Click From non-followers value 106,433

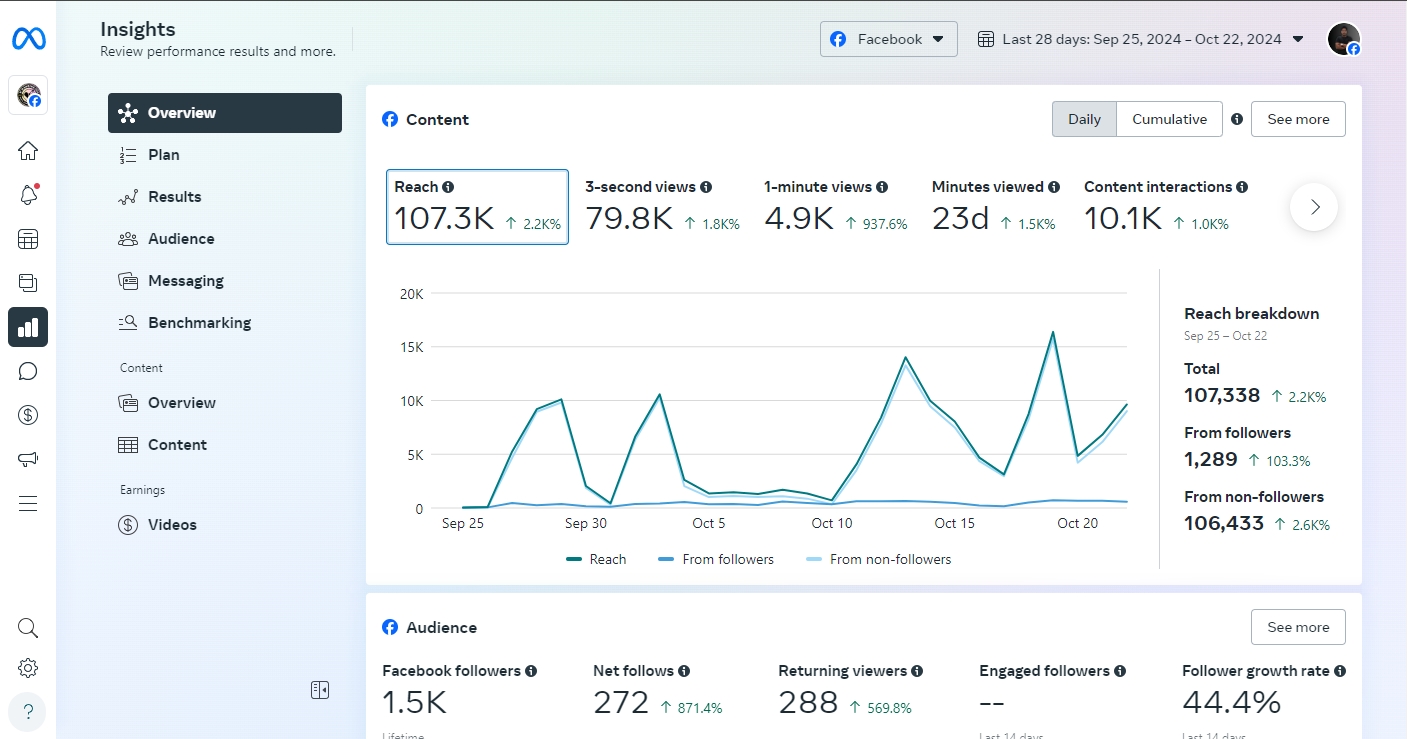tap(1224, 523)
